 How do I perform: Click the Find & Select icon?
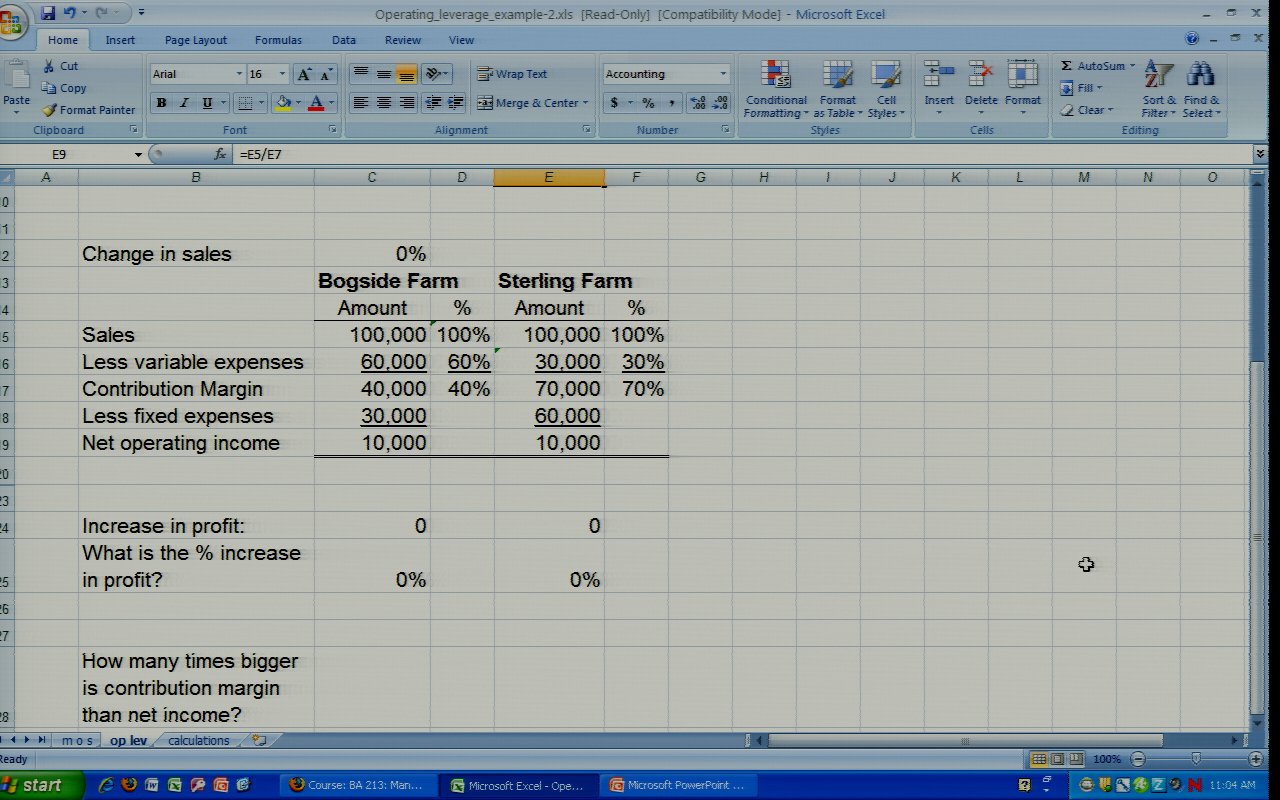pos(1200,77)
